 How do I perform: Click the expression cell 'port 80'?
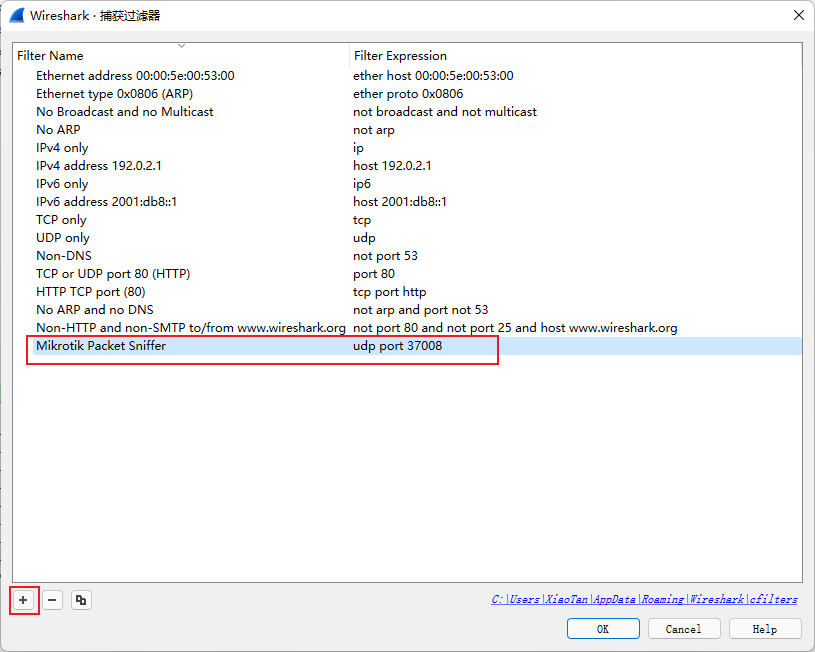(x=374, y=274)
